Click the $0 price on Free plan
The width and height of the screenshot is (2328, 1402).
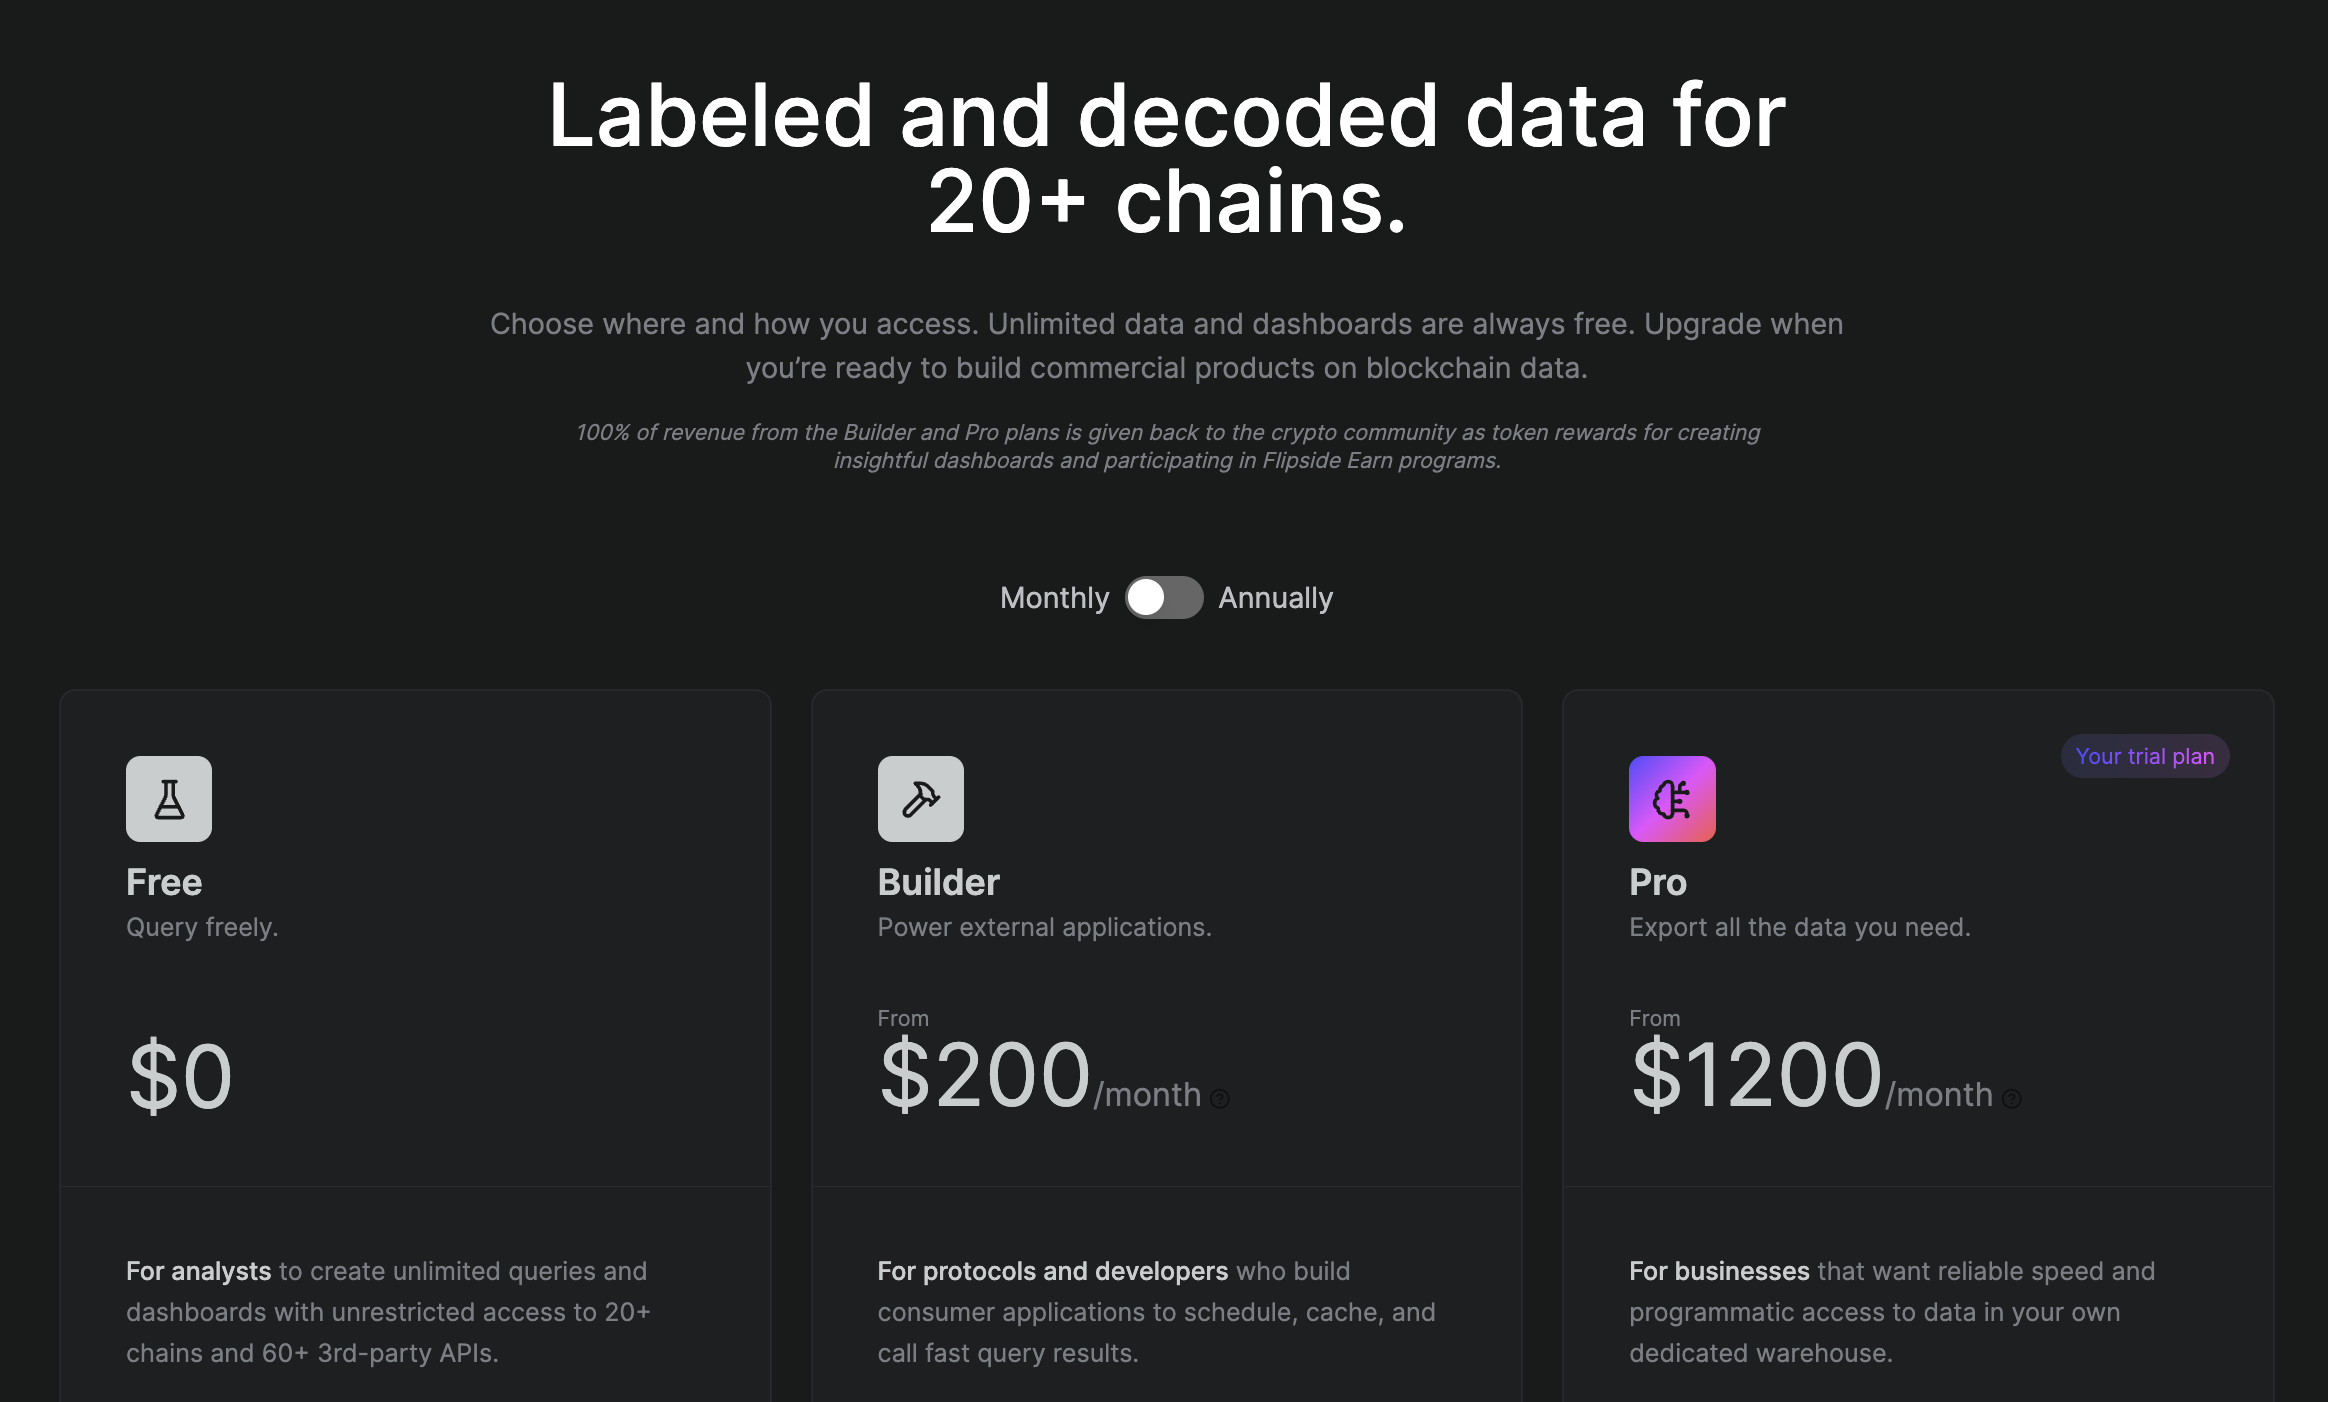[x=181, y=1076]
